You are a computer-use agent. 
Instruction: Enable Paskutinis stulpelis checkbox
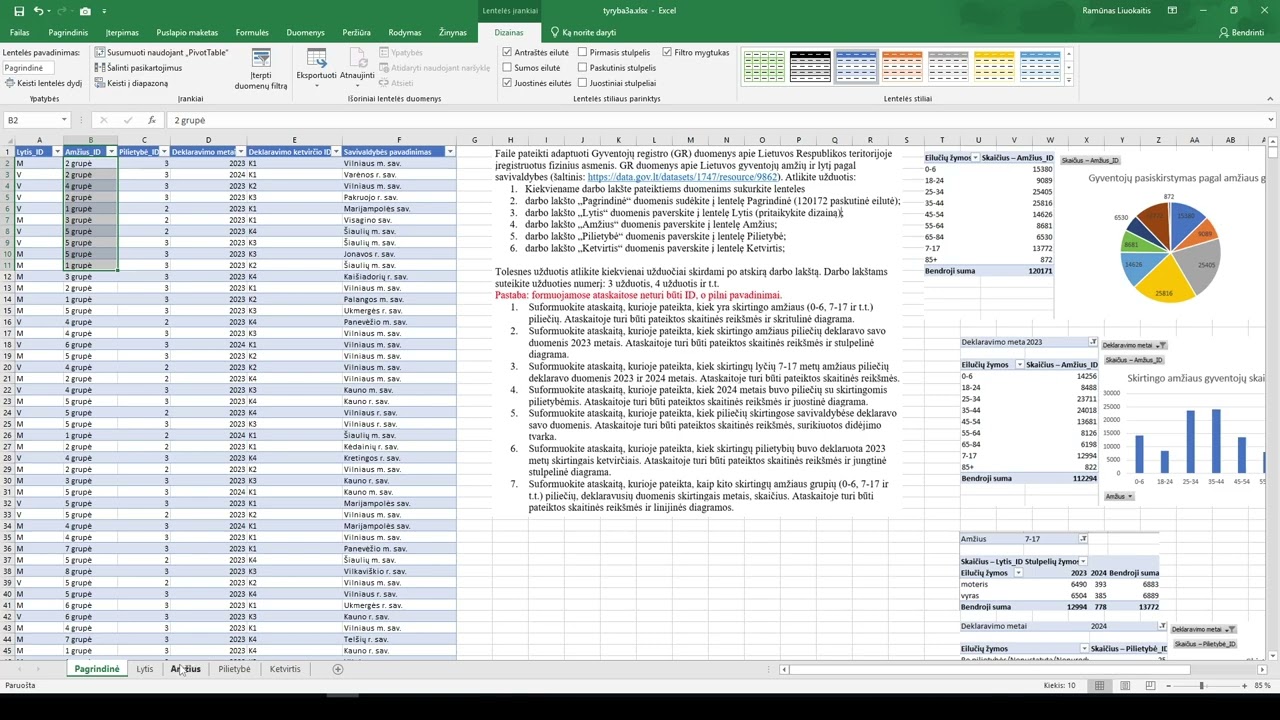tap(583, 68)
